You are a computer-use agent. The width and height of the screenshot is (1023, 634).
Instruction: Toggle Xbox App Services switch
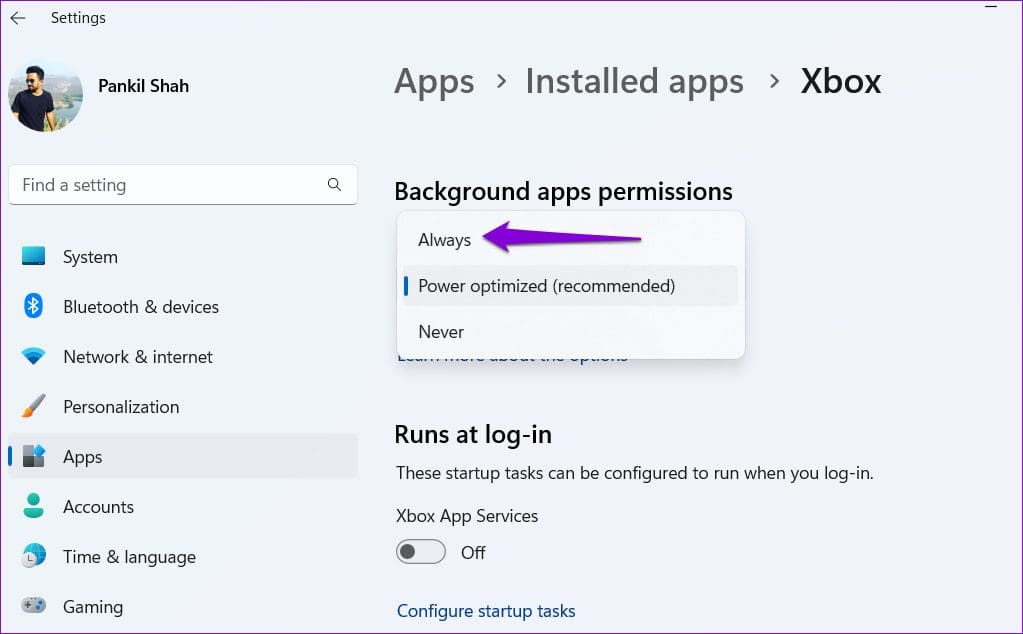pos(421,552)
